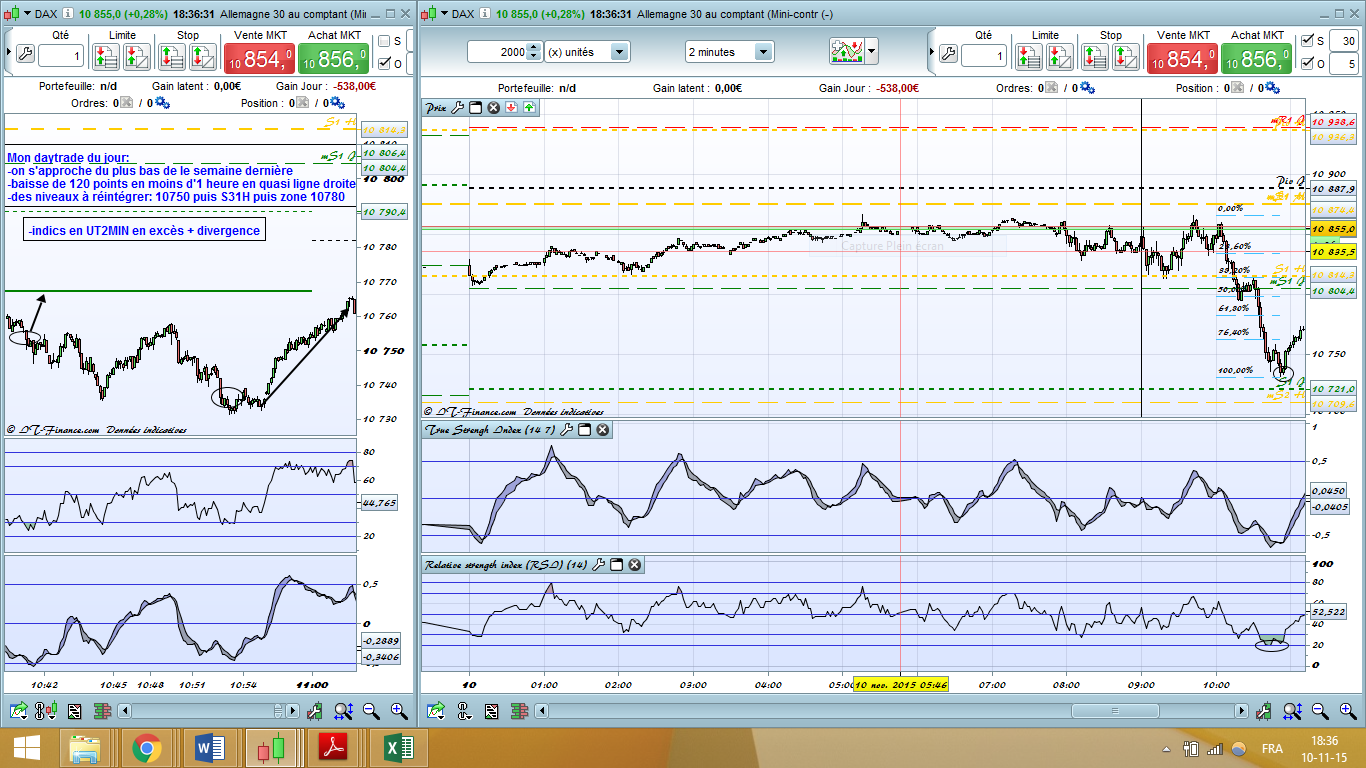Open the indicator chart icon in the right toolbar
Image resolution: width=1366 pixels, height=768 pixels.
click(846, 51)
